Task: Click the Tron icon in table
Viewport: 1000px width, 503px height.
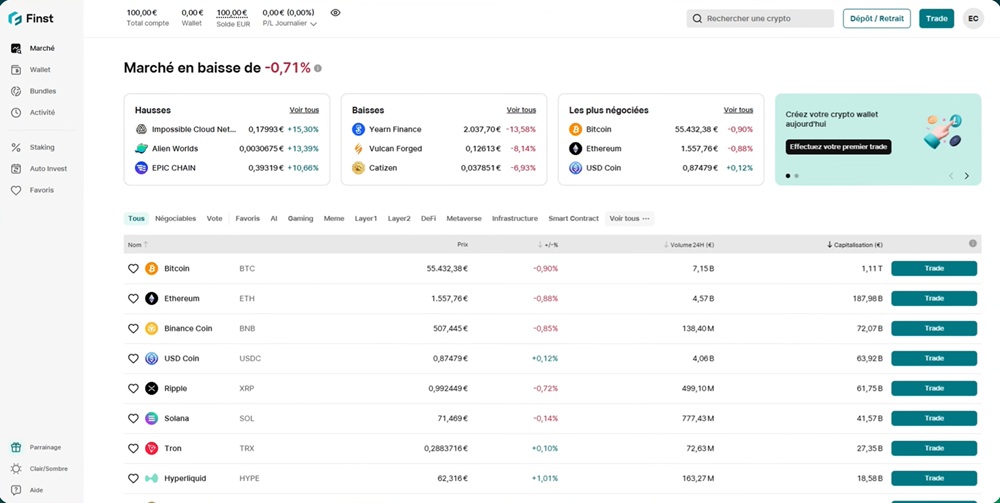Action: [151, 448]
